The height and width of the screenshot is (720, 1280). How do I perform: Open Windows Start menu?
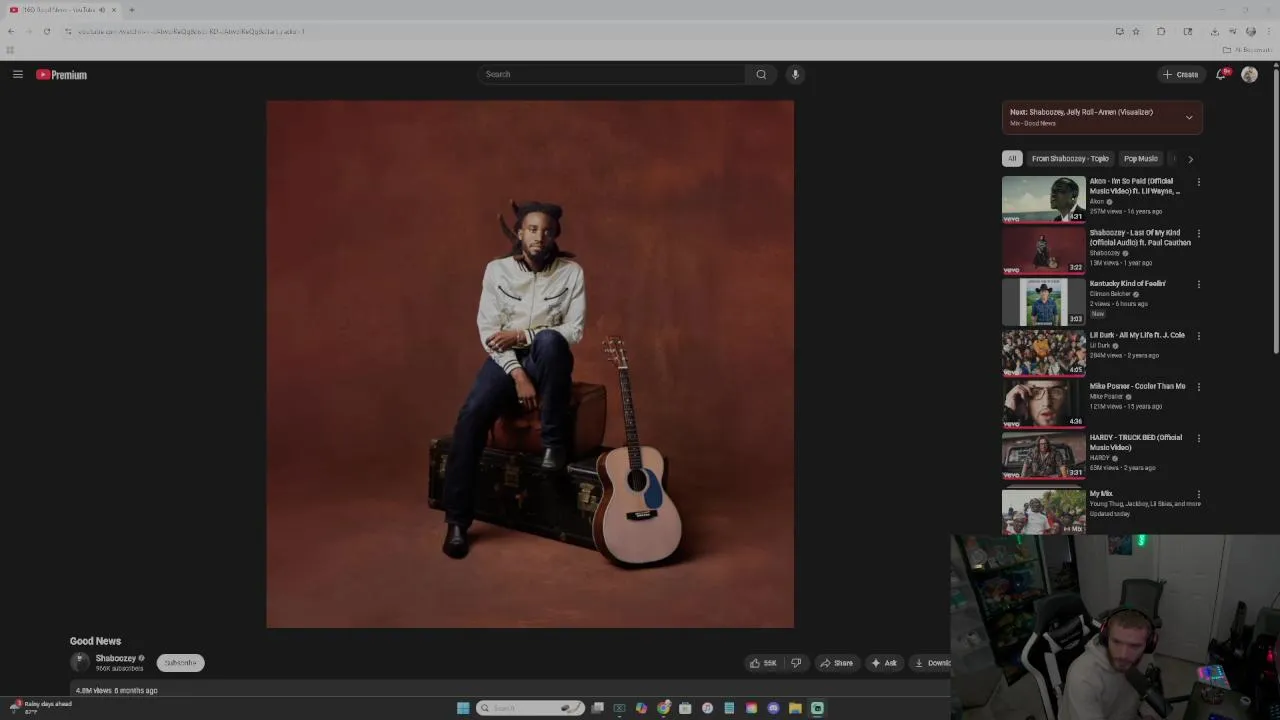tap(463, 708)
